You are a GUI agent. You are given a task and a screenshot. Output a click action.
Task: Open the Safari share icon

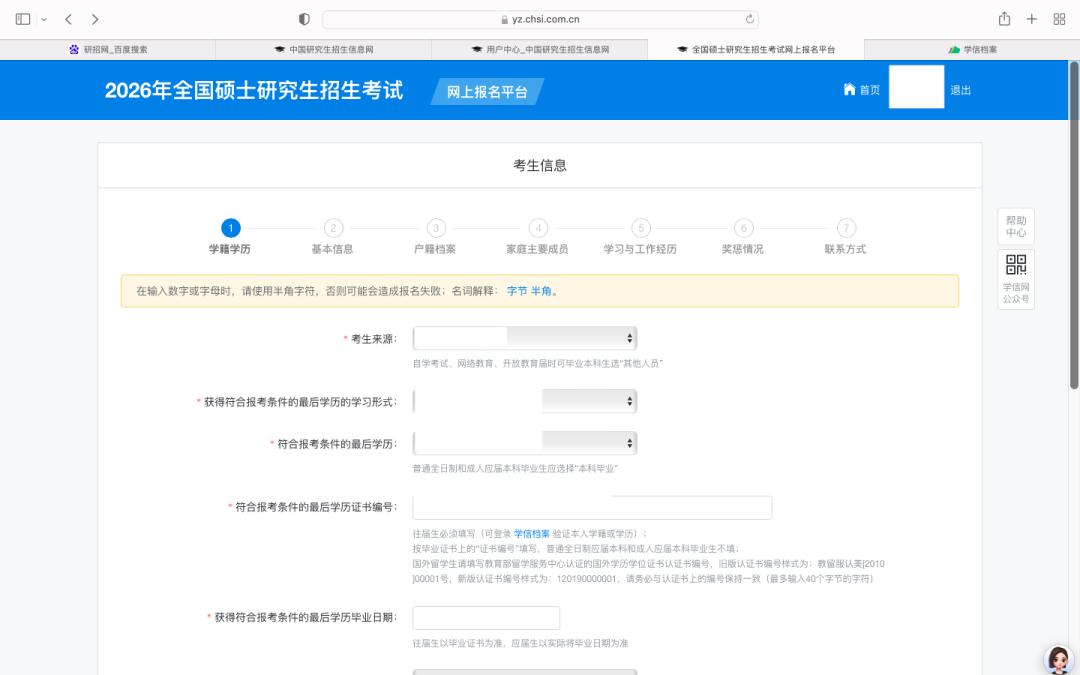tap(1004, 19)
